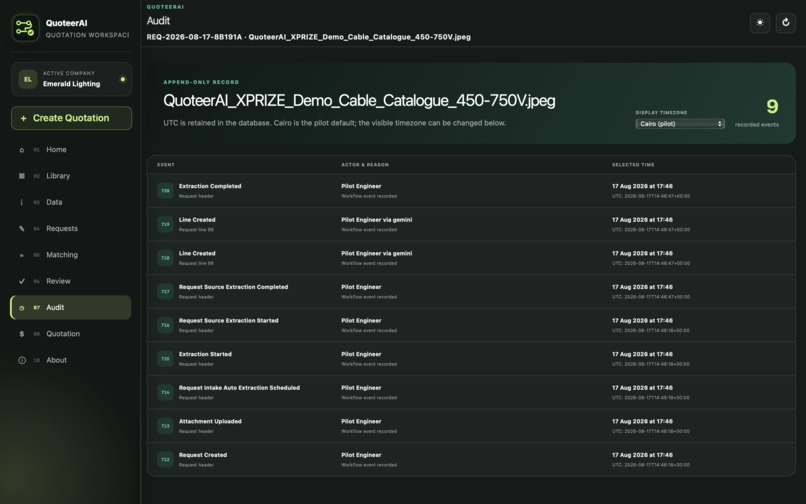Screen dimensions: 806x504
Task: Click the large file name heading
Action: pyautogui.click(x=359, y=101)
